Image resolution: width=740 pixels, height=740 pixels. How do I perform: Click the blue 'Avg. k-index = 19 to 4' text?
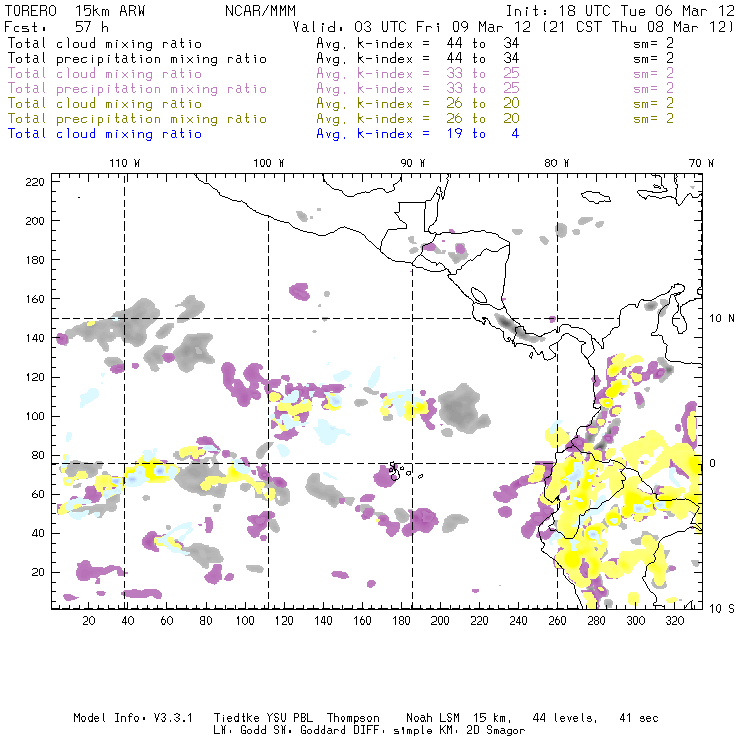click(x=418, y=134)
